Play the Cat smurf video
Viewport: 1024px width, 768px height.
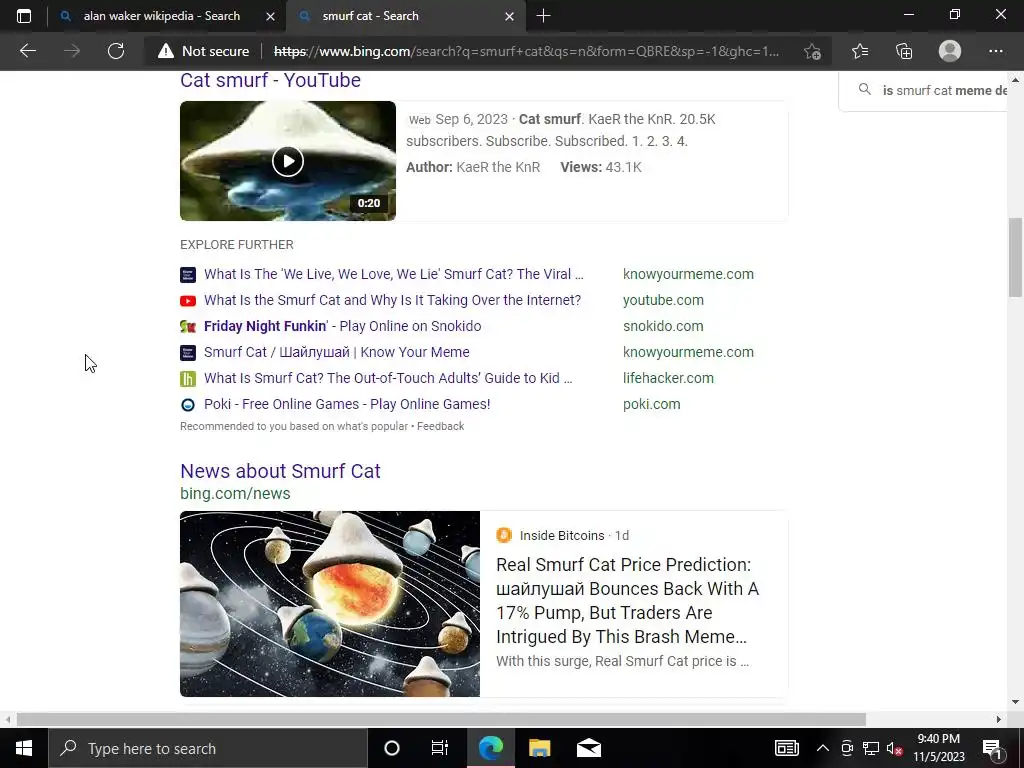tap(288, 161)
